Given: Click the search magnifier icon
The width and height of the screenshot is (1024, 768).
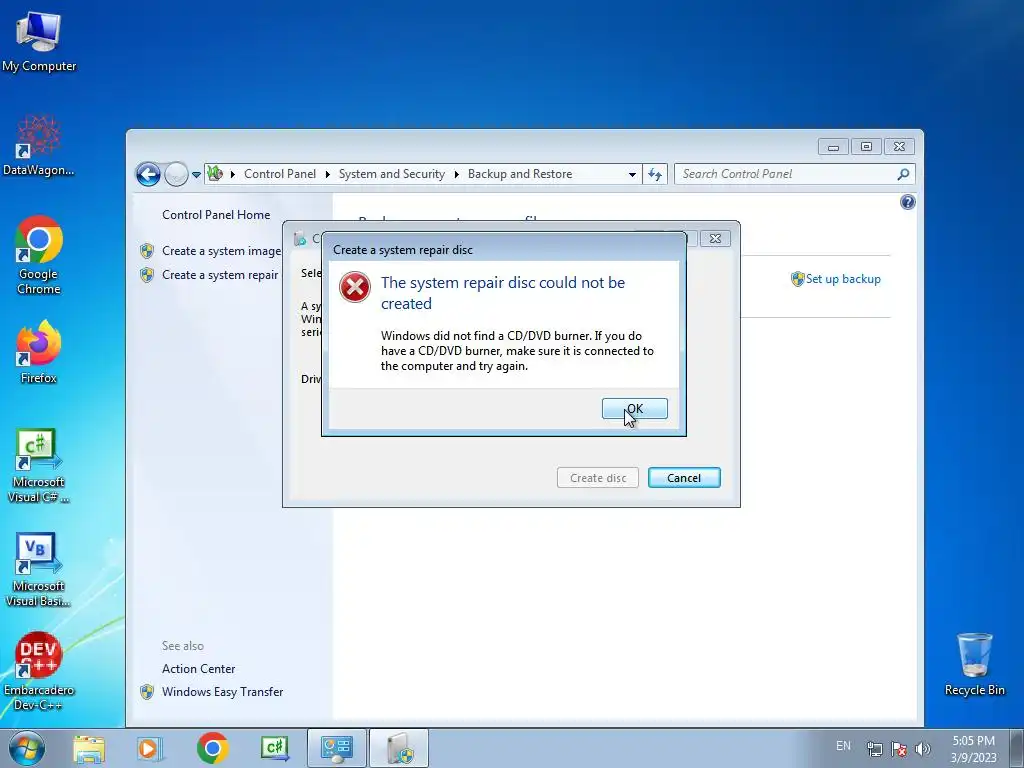Looking at the screenshot, I should coord(903,174).
